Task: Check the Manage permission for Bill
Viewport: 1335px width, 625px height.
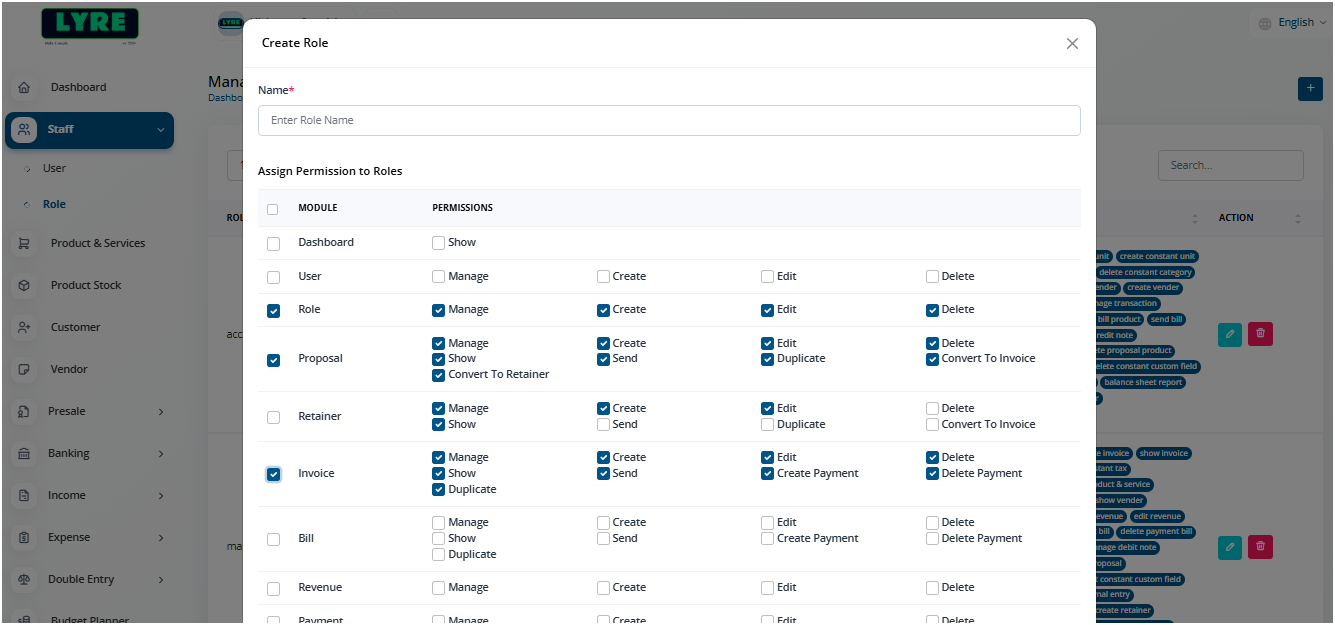Action: click(438, 522)
